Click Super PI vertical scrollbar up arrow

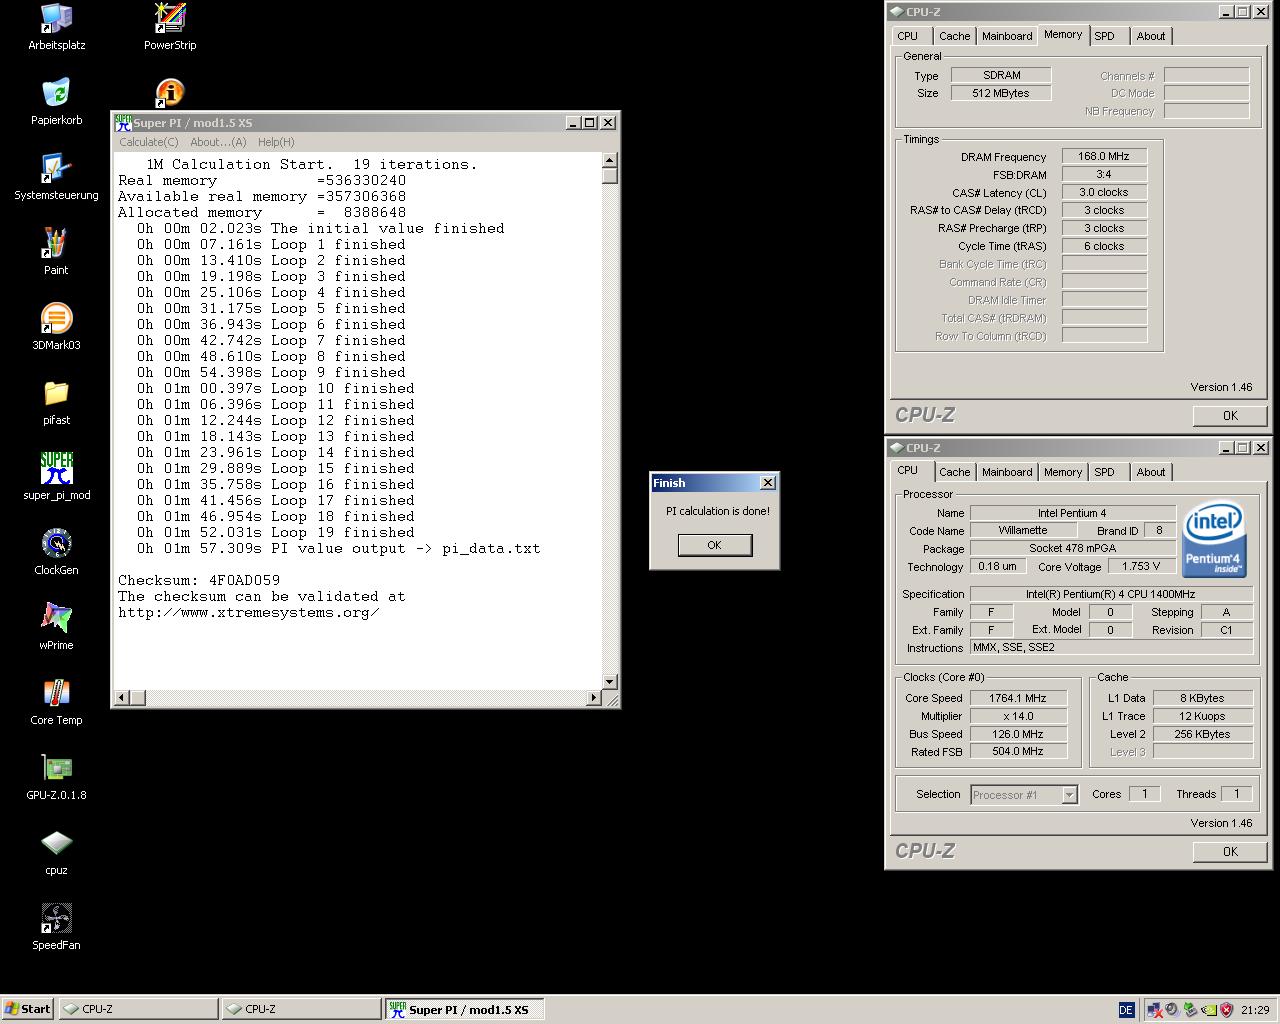tap(609, 160)
